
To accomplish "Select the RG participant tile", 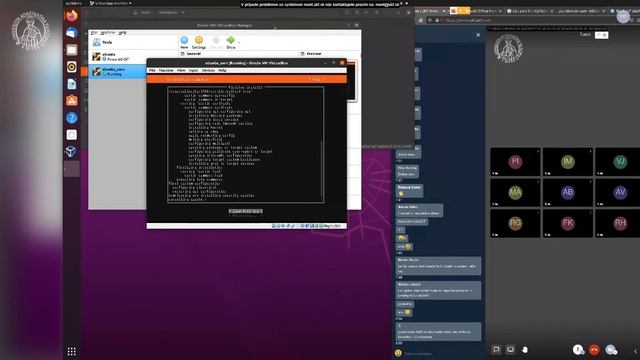I will [x=515, y=223].
